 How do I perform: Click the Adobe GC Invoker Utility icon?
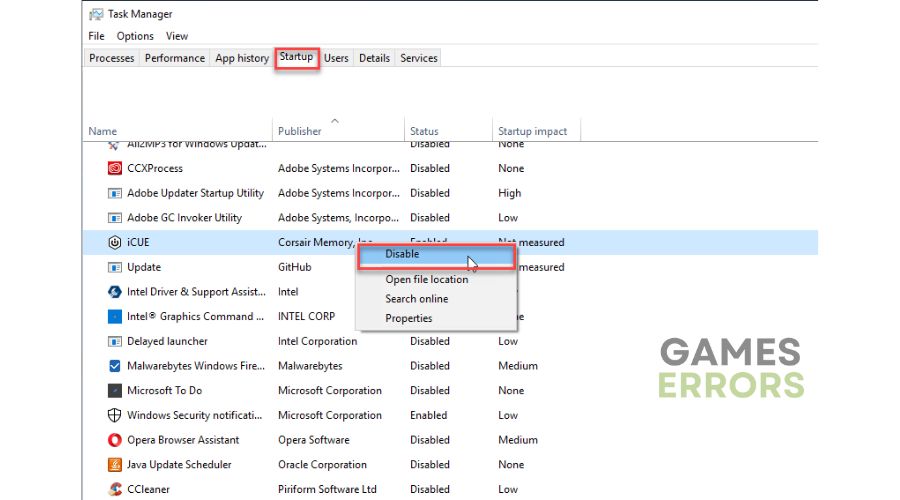pos(115,218)
